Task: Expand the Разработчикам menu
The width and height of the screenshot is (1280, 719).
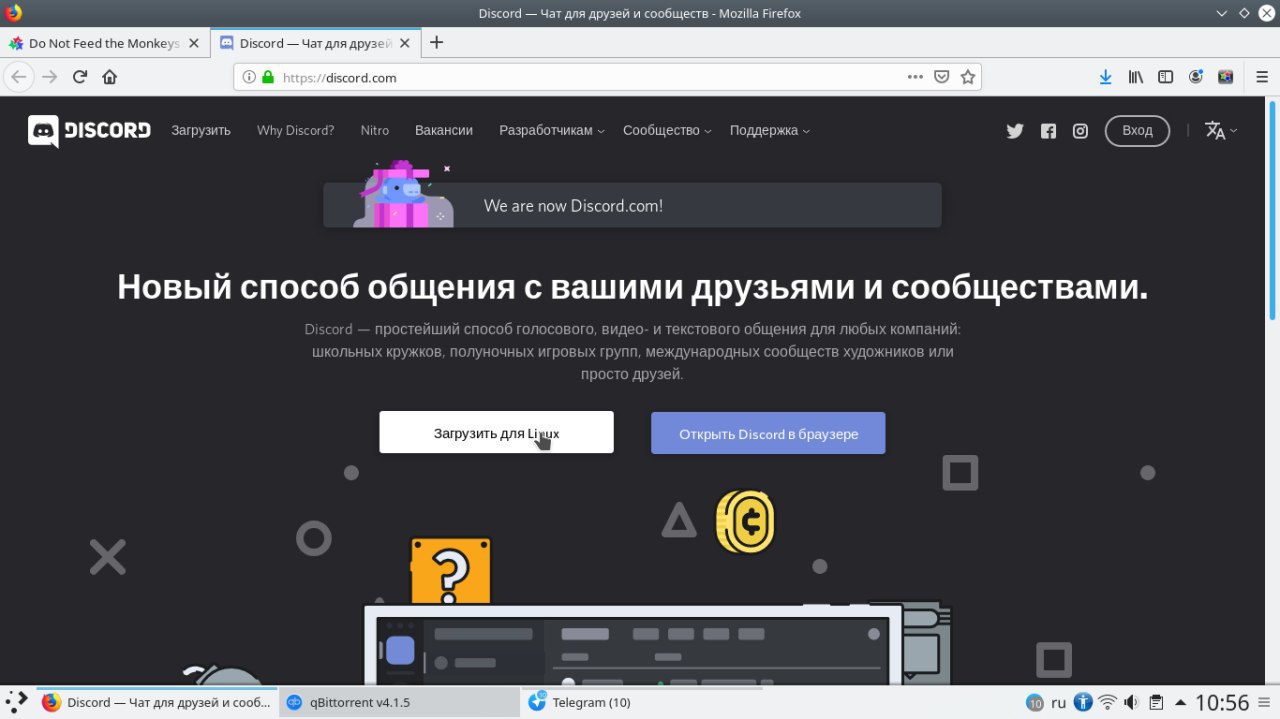Action: pos(552,130)
